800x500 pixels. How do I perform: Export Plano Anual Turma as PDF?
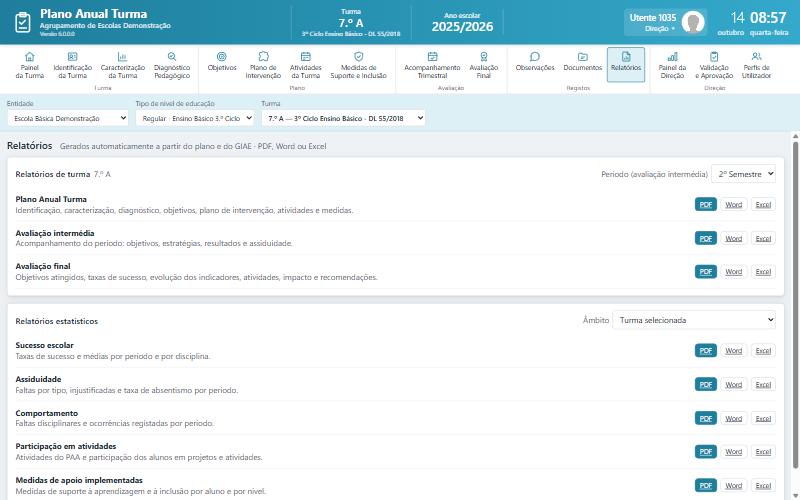[706, 205]
